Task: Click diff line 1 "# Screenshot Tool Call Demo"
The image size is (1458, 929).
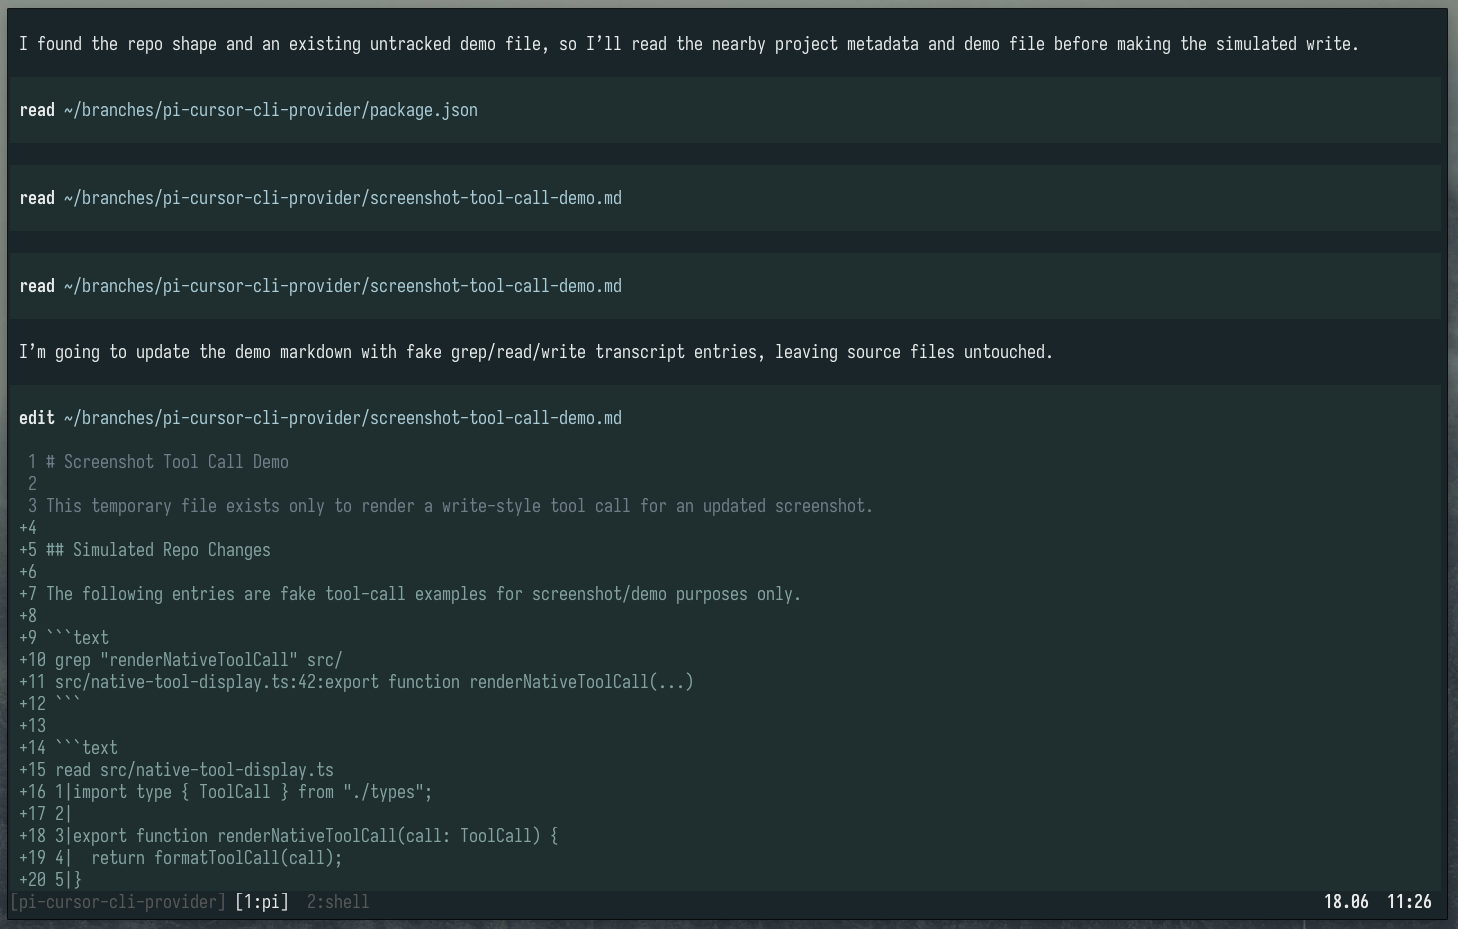Action: (158, 462)
